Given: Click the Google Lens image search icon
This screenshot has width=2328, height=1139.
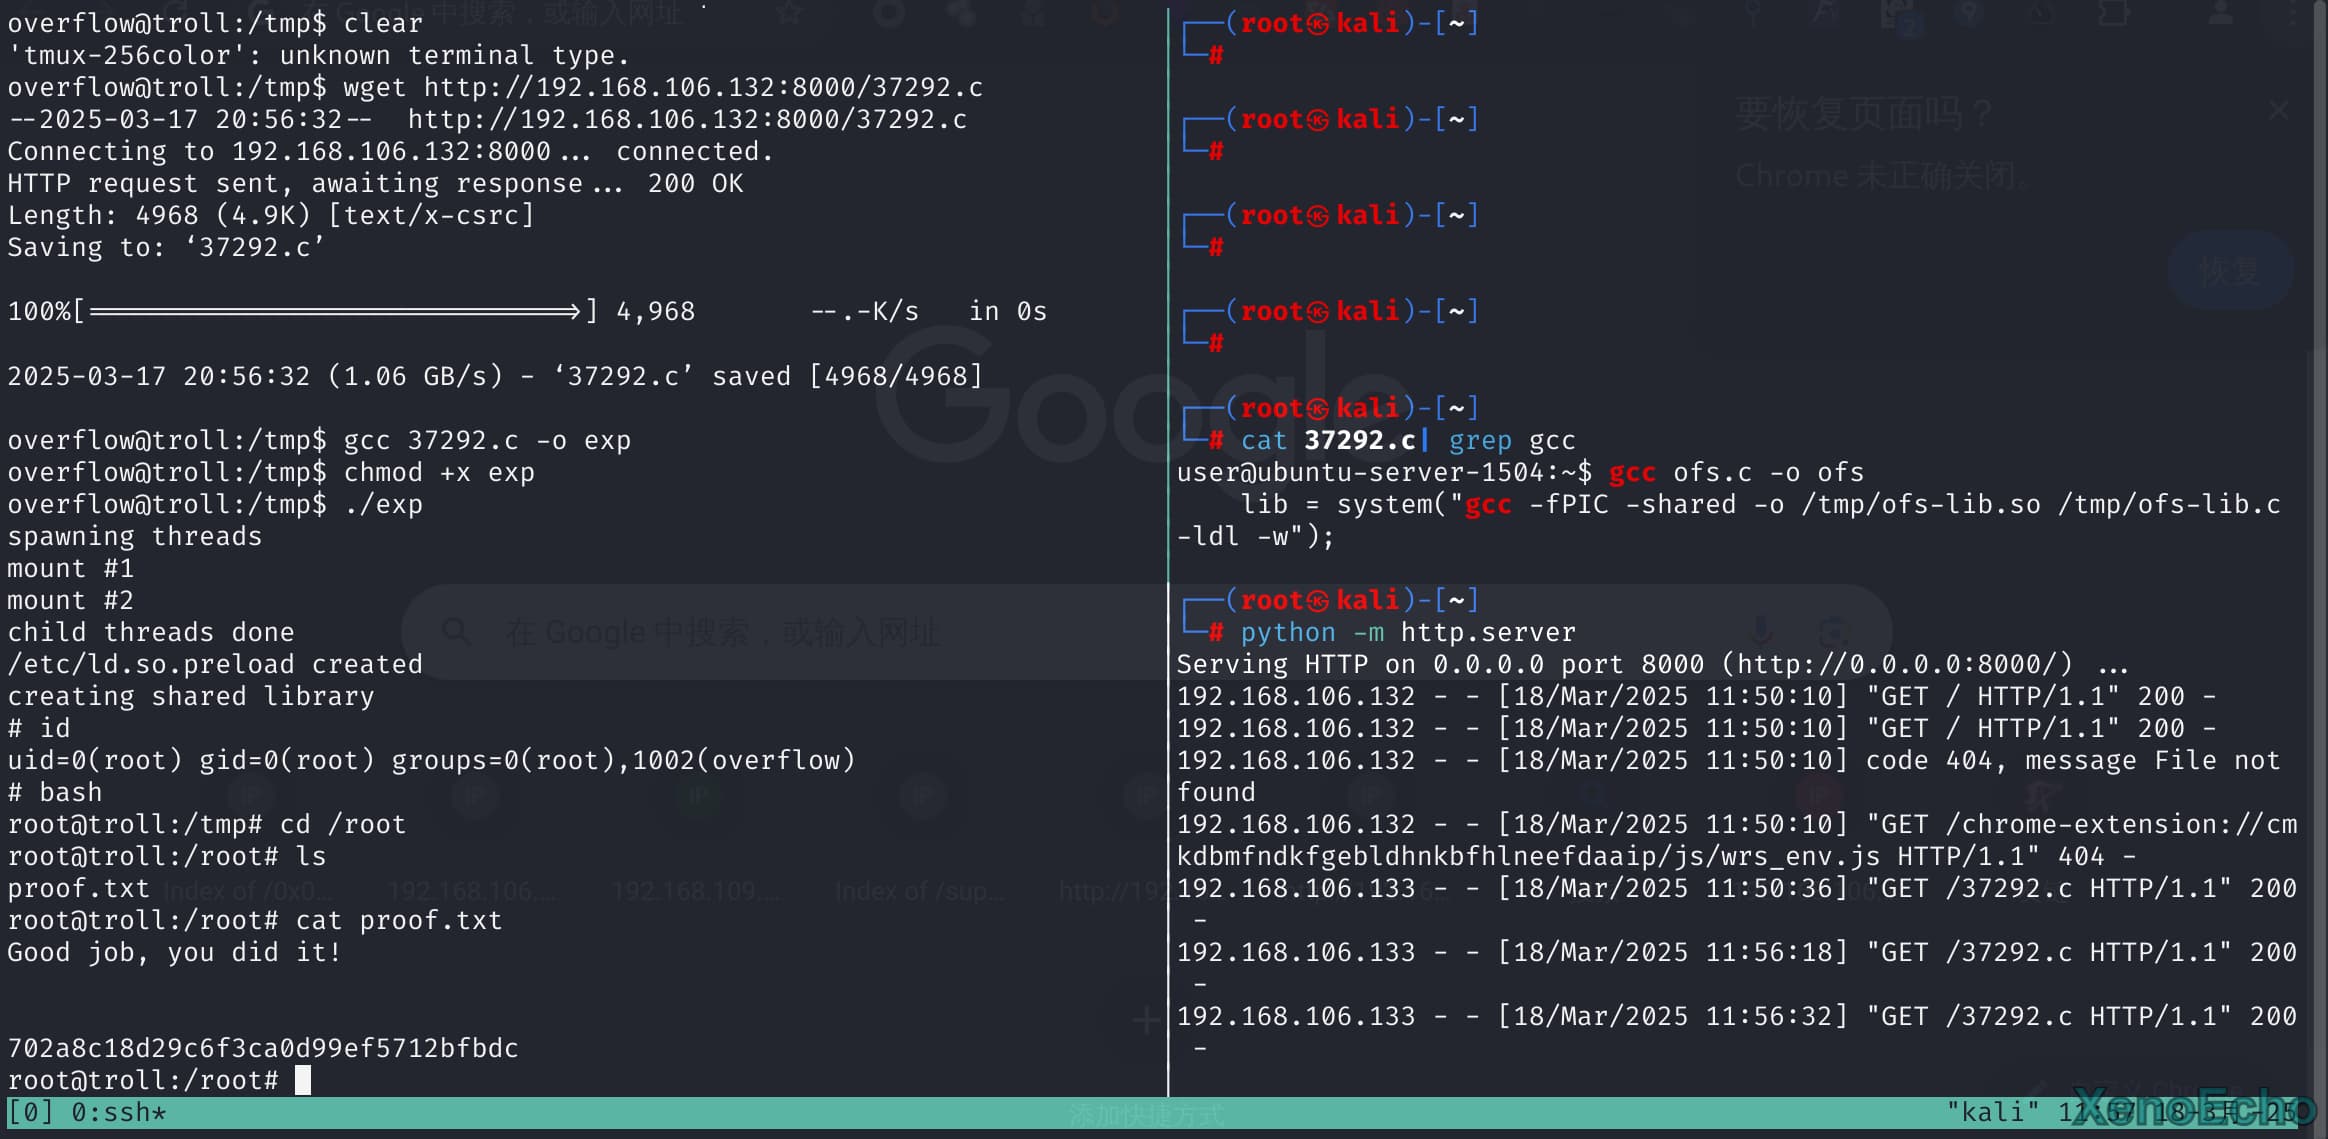Looking at the screenshot, I should [x=1832, y=632].
